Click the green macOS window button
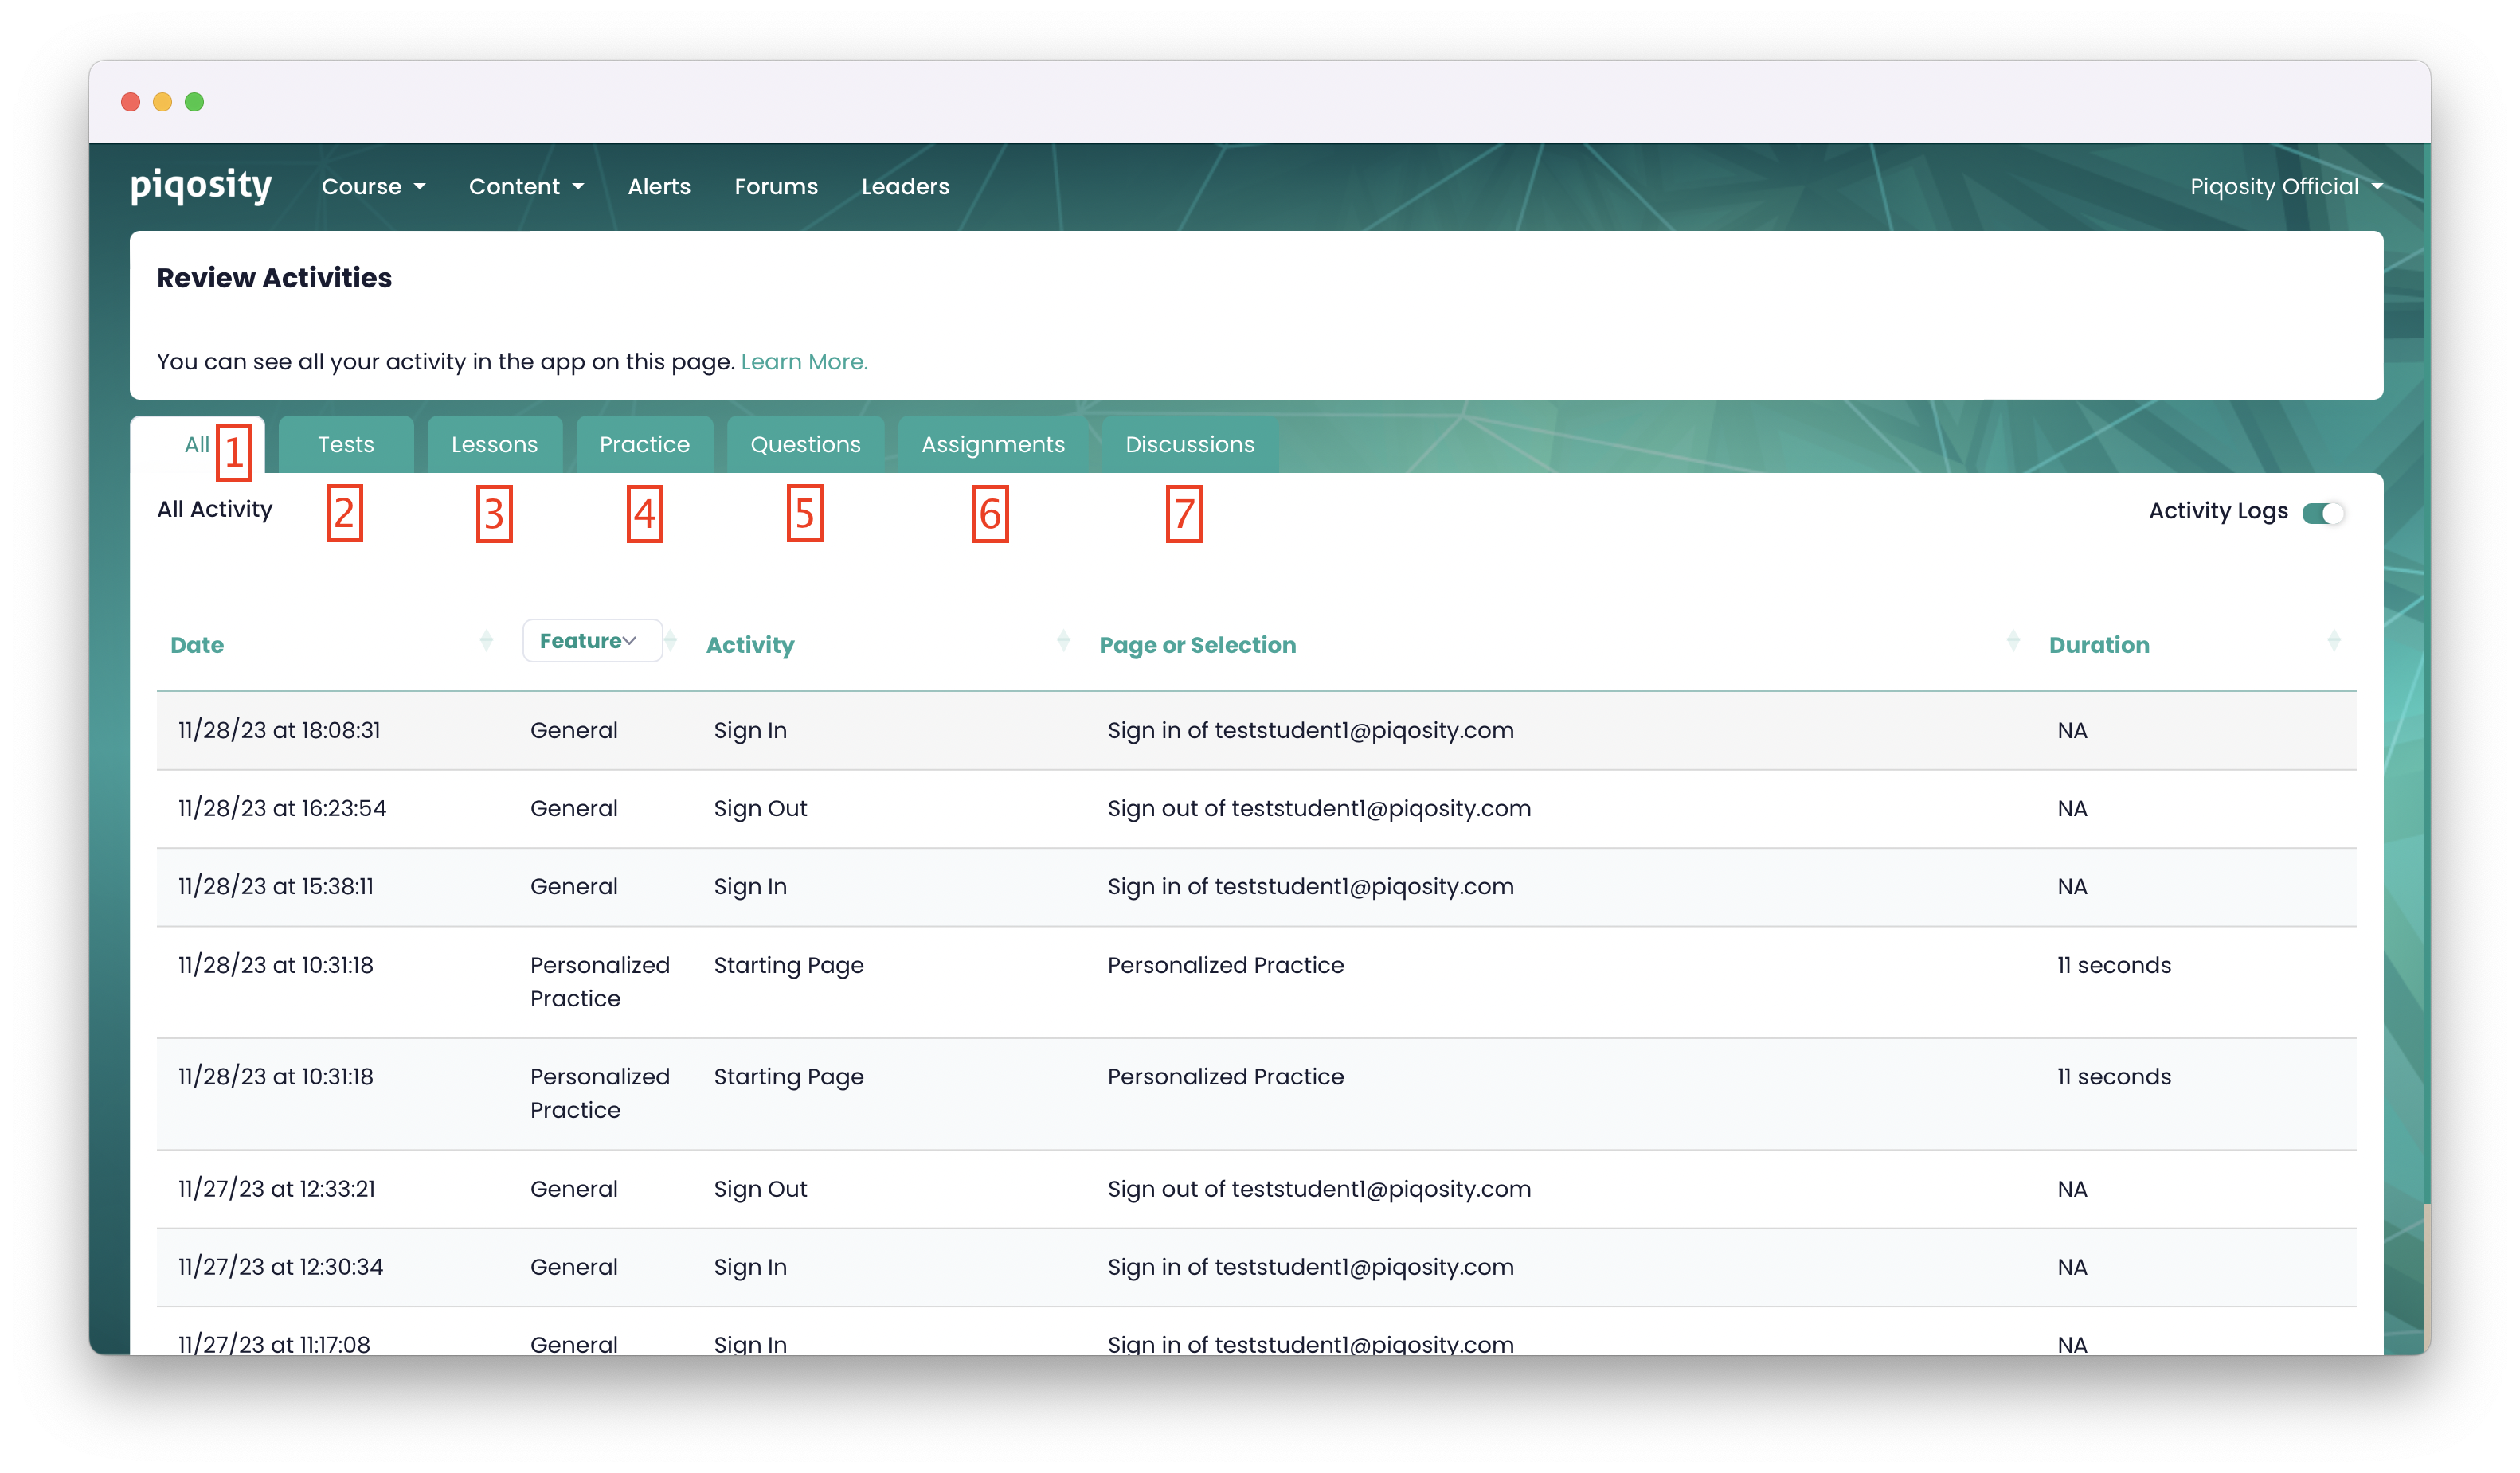Viewport: 2520px width, 1473px height. pyautogui.click(x=194, y=102)
